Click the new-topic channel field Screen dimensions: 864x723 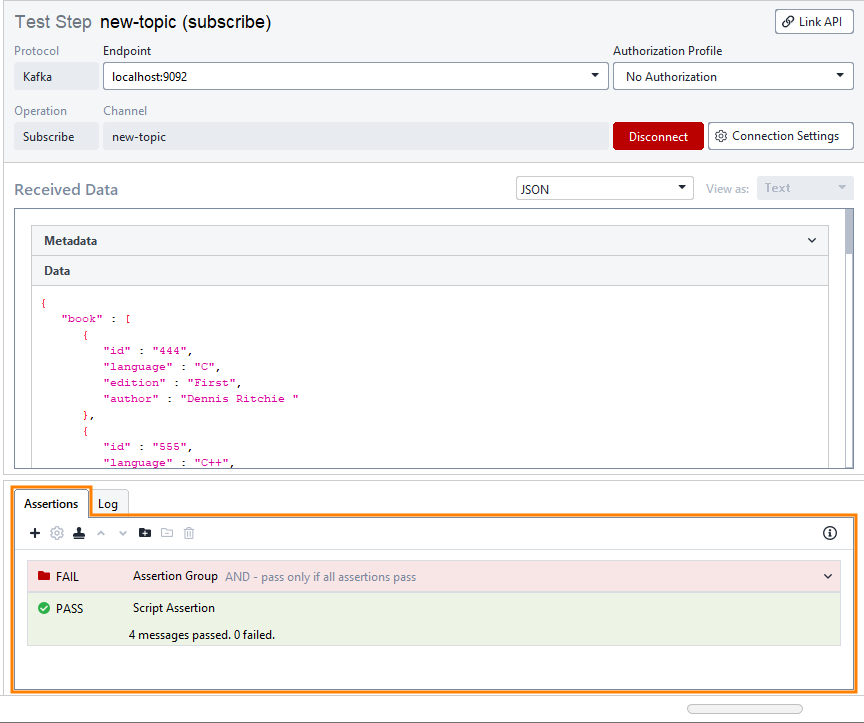(x=355, y=136)
